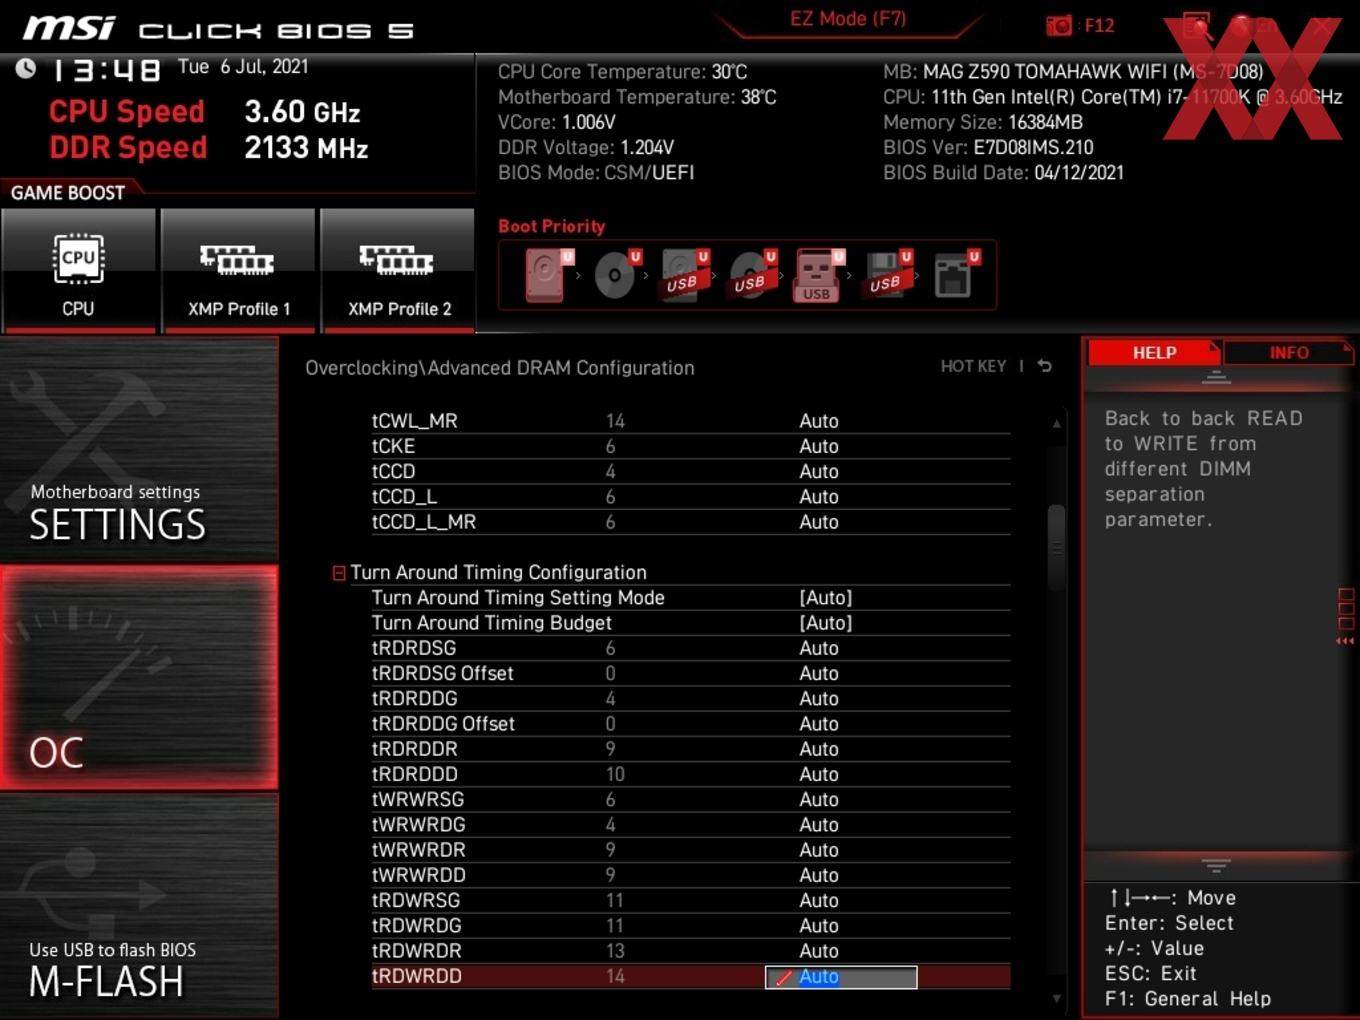Select the tCWL_MR Auto value
Screen dimensions: 1360x1020
(x=819, y=421)
